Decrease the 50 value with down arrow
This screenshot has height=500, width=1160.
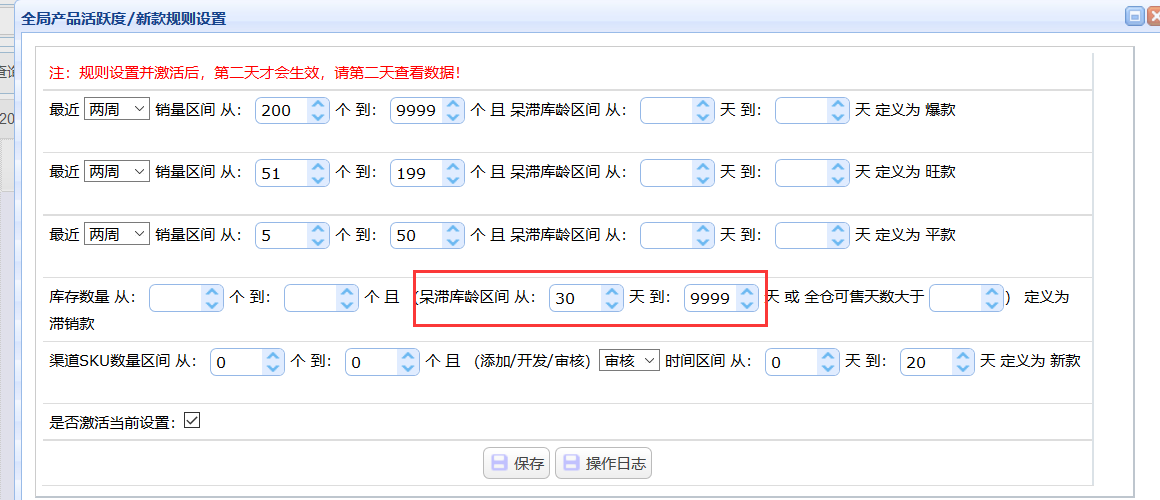point(453,243)
